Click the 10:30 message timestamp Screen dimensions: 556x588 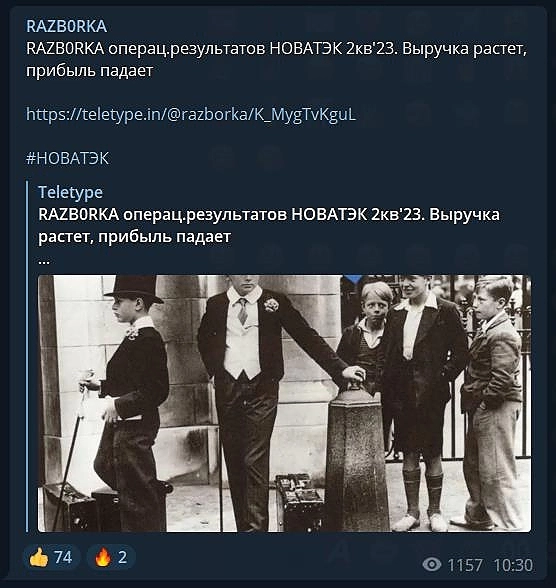tap(513, 565)
